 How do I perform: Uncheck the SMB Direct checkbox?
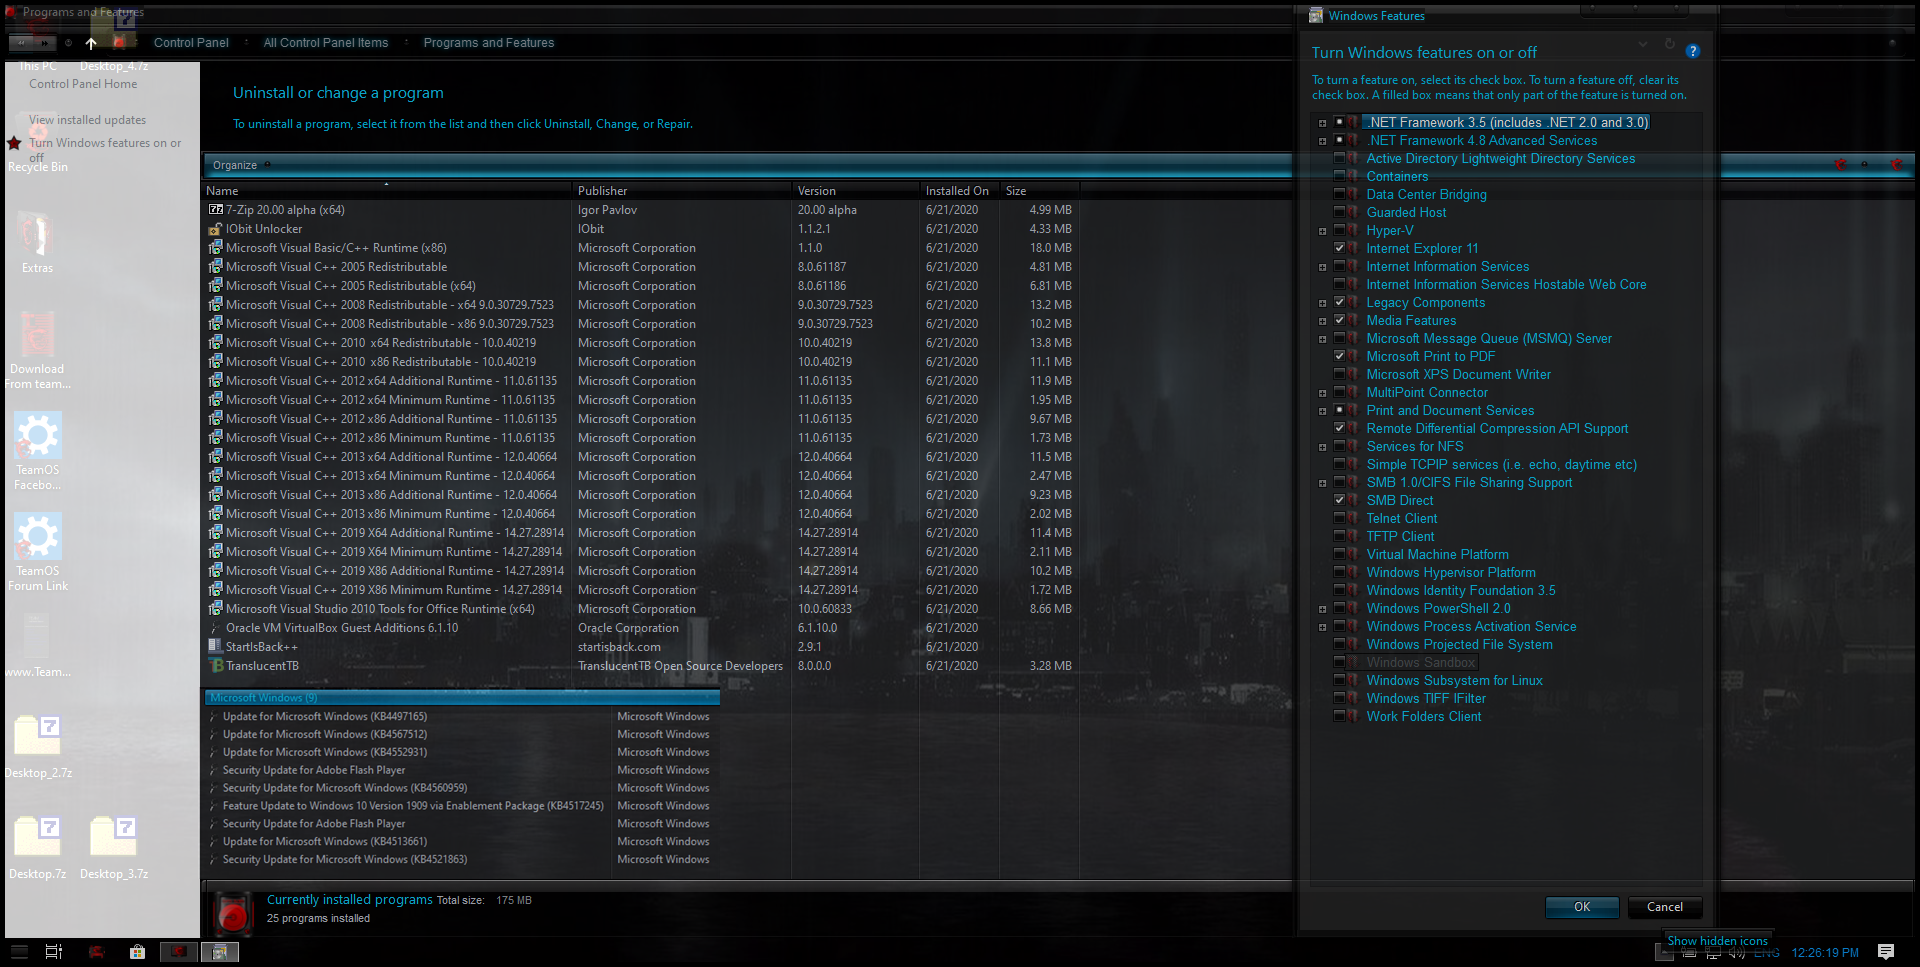tap(1339, 501)
